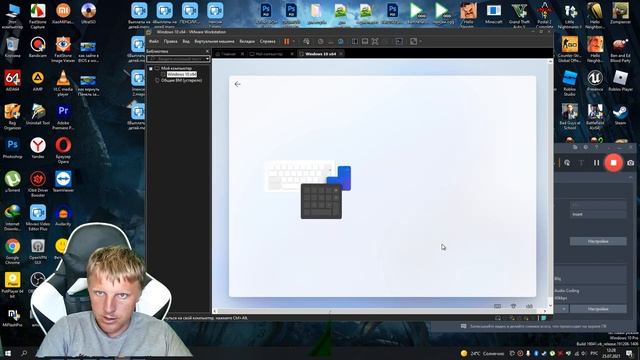Open the Правка menu in VMware
Viewport: 640px width, 360px height.
point(171,41)
